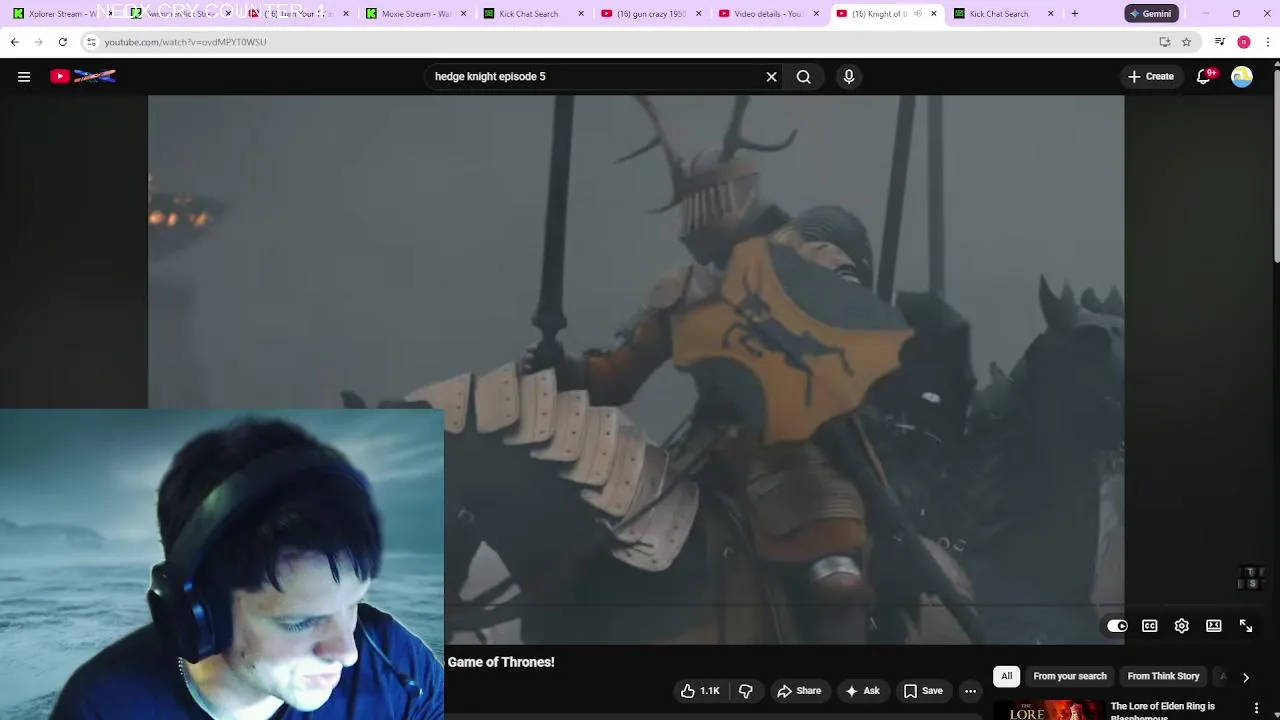The height and width of the screenshot is (720, 1280).
Task: Close the Moxie Stream tab
Action: point(463,13)
